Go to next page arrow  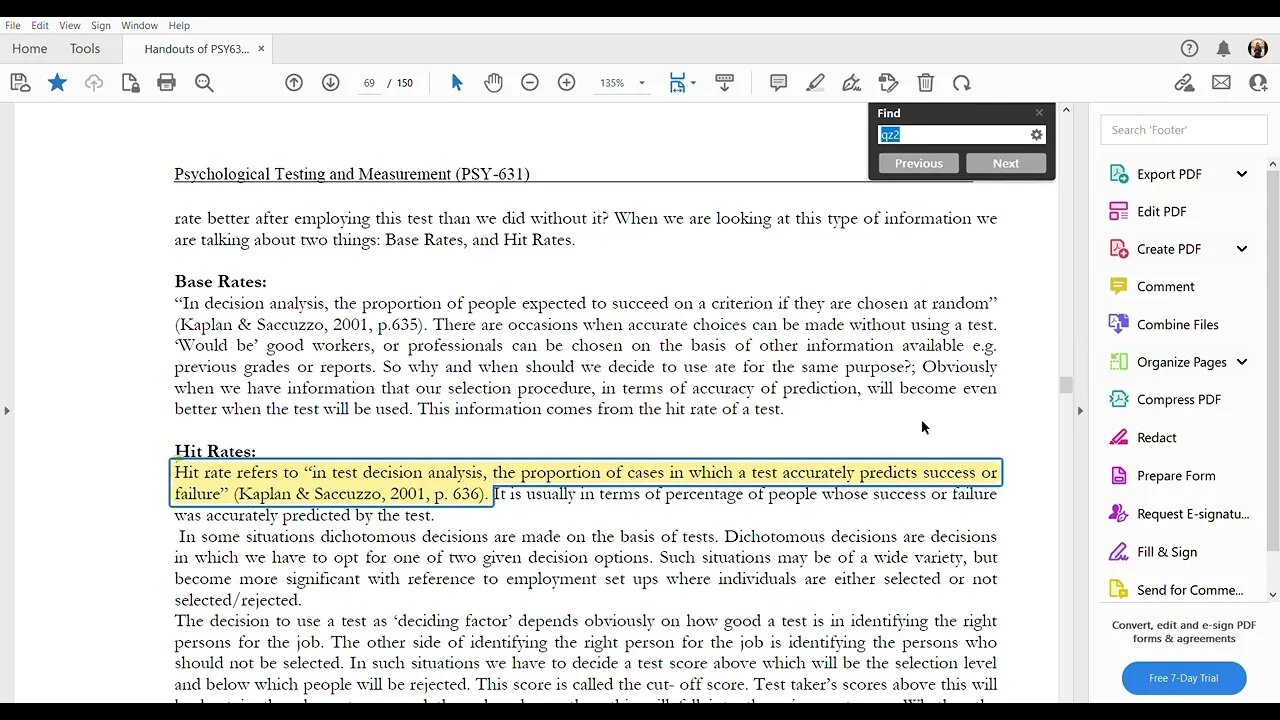coord(331,83)
